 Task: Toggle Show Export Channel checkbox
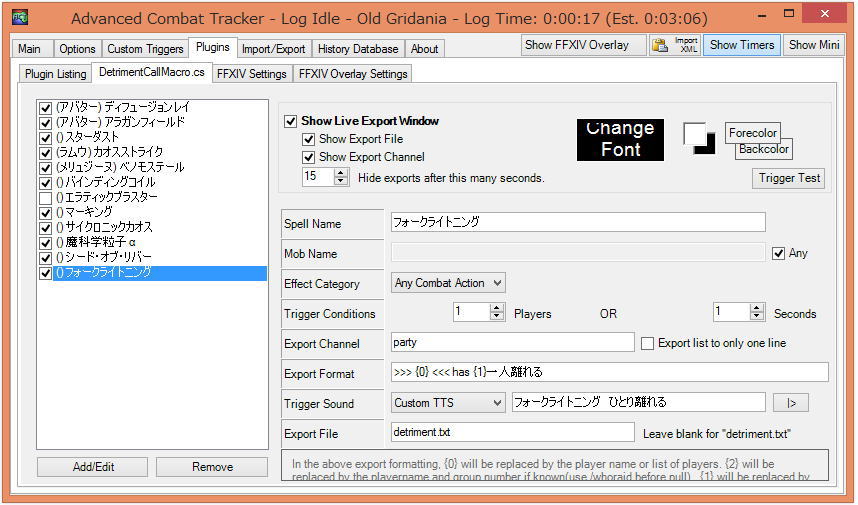309,157
